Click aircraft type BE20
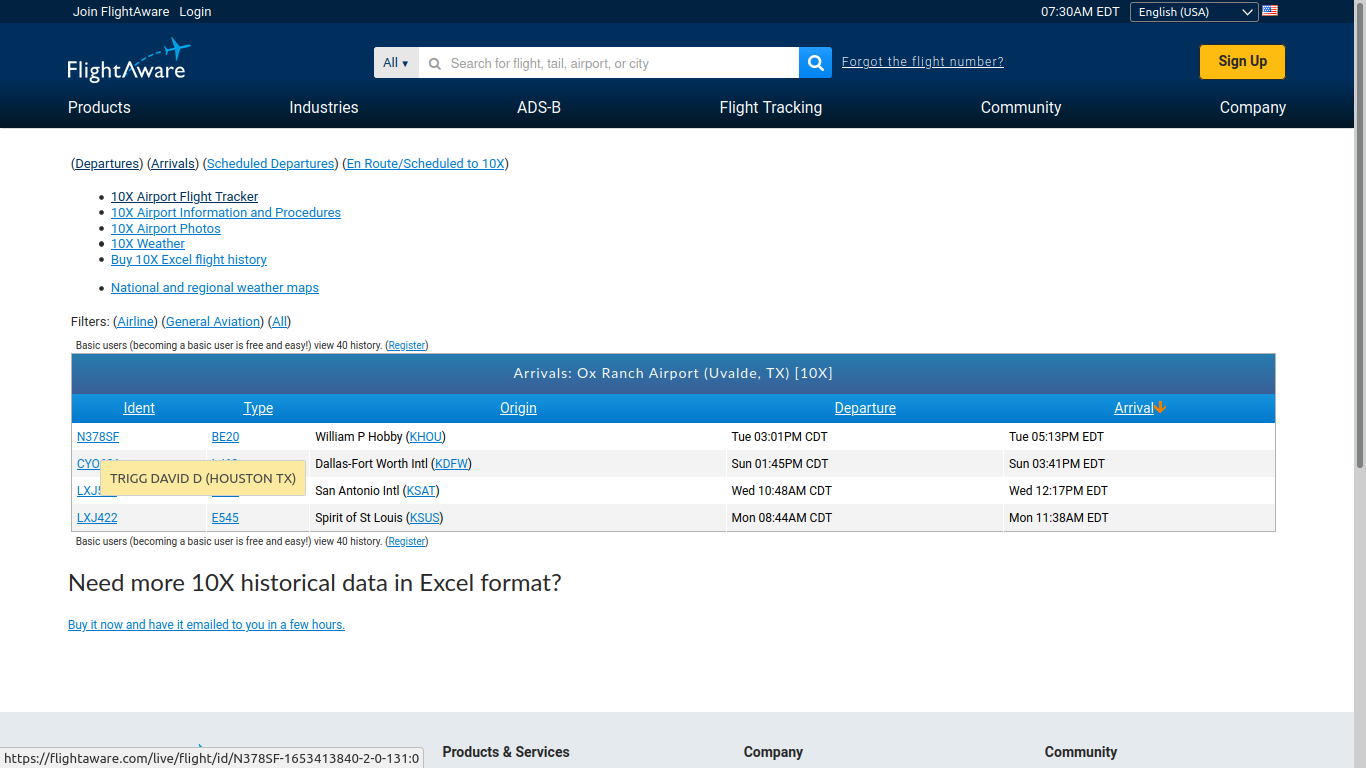The height and width of the screenshot is (768, 1366). pyautogui.click(x=225, y=437)
